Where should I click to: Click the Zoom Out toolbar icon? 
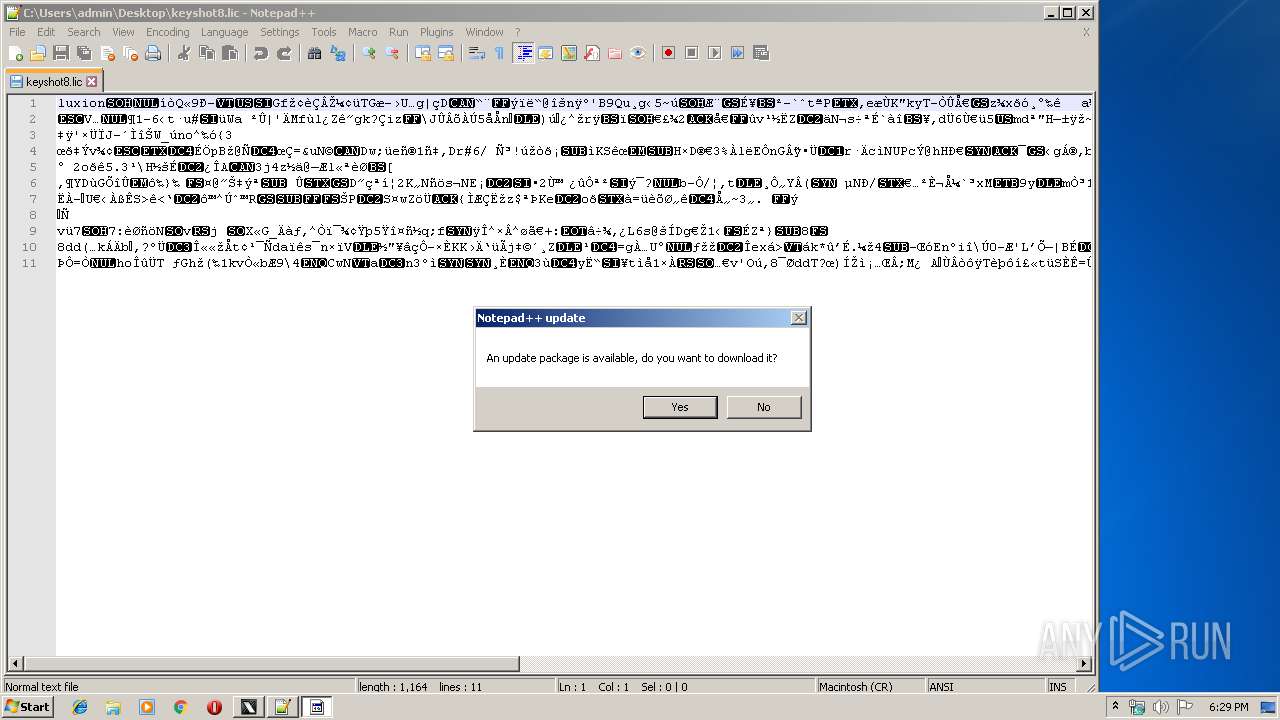392,53
